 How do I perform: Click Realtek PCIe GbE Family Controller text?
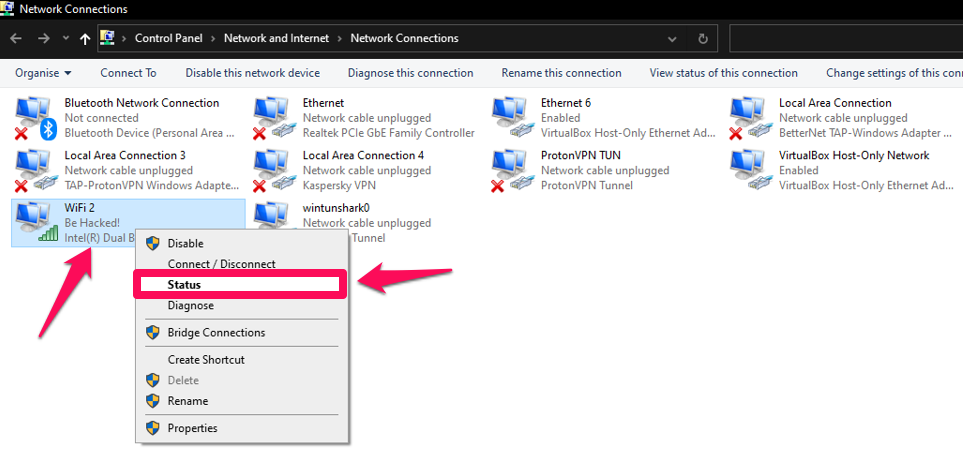click(x=389, y=133)
